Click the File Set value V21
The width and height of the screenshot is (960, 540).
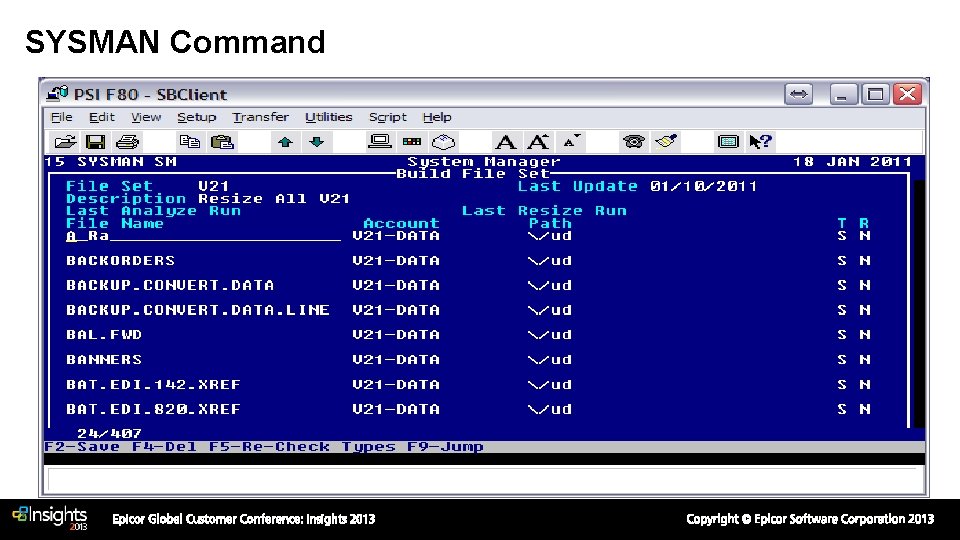click(x=214, y=186)
